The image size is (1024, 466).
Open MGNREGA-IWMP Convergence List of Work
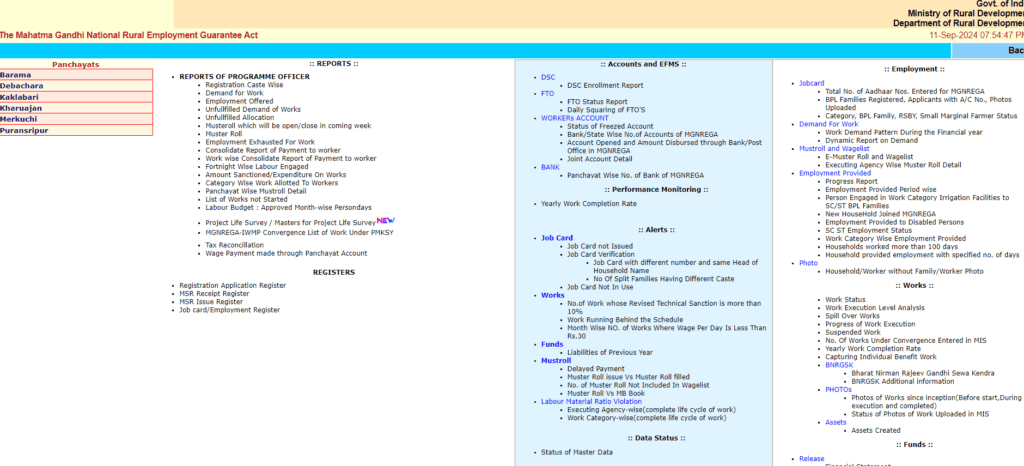pyautogui.click(x=299, y=232)
